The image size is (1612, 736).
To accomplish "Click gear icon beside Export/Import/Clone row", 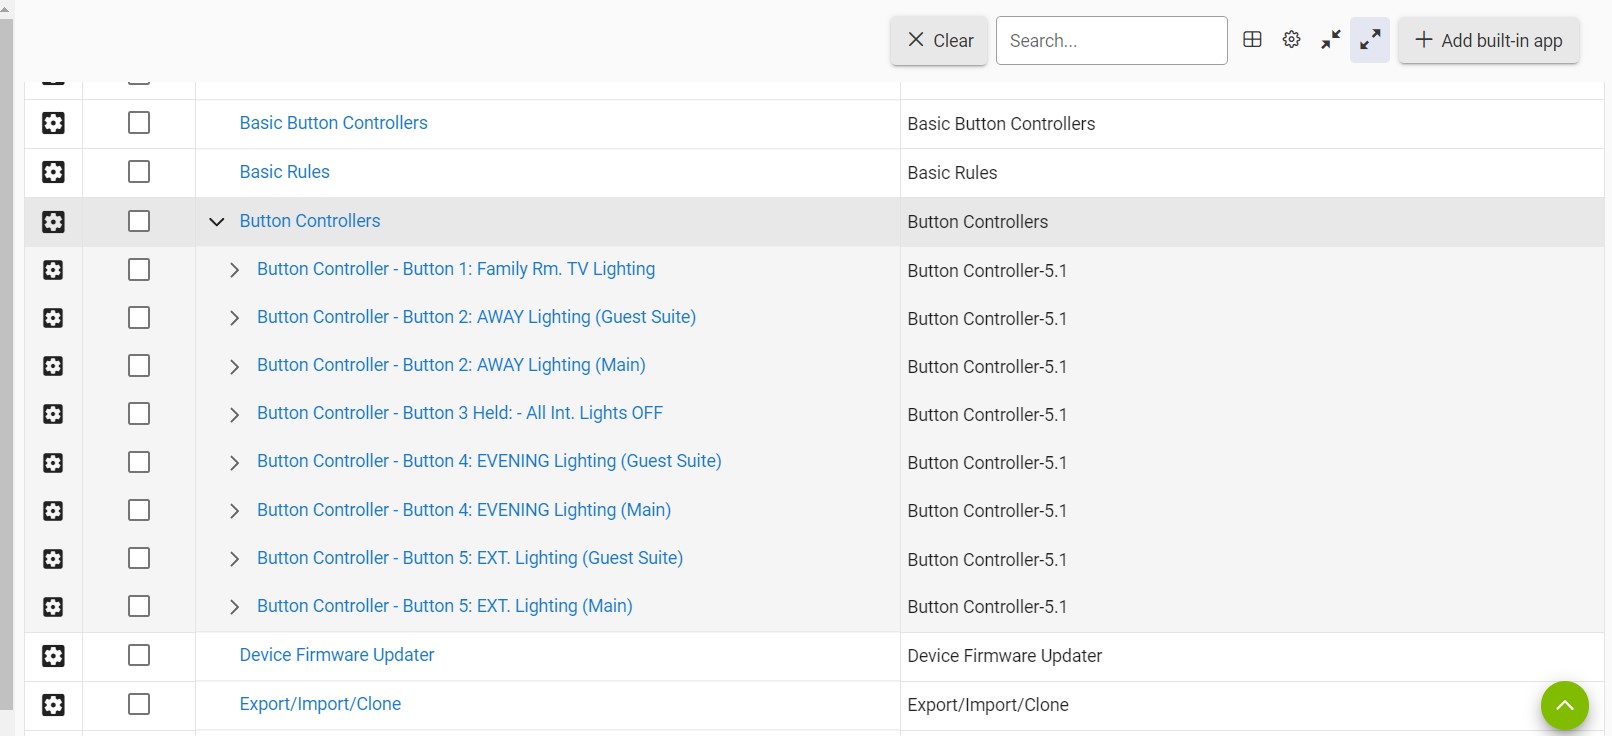I will point(53,705).
